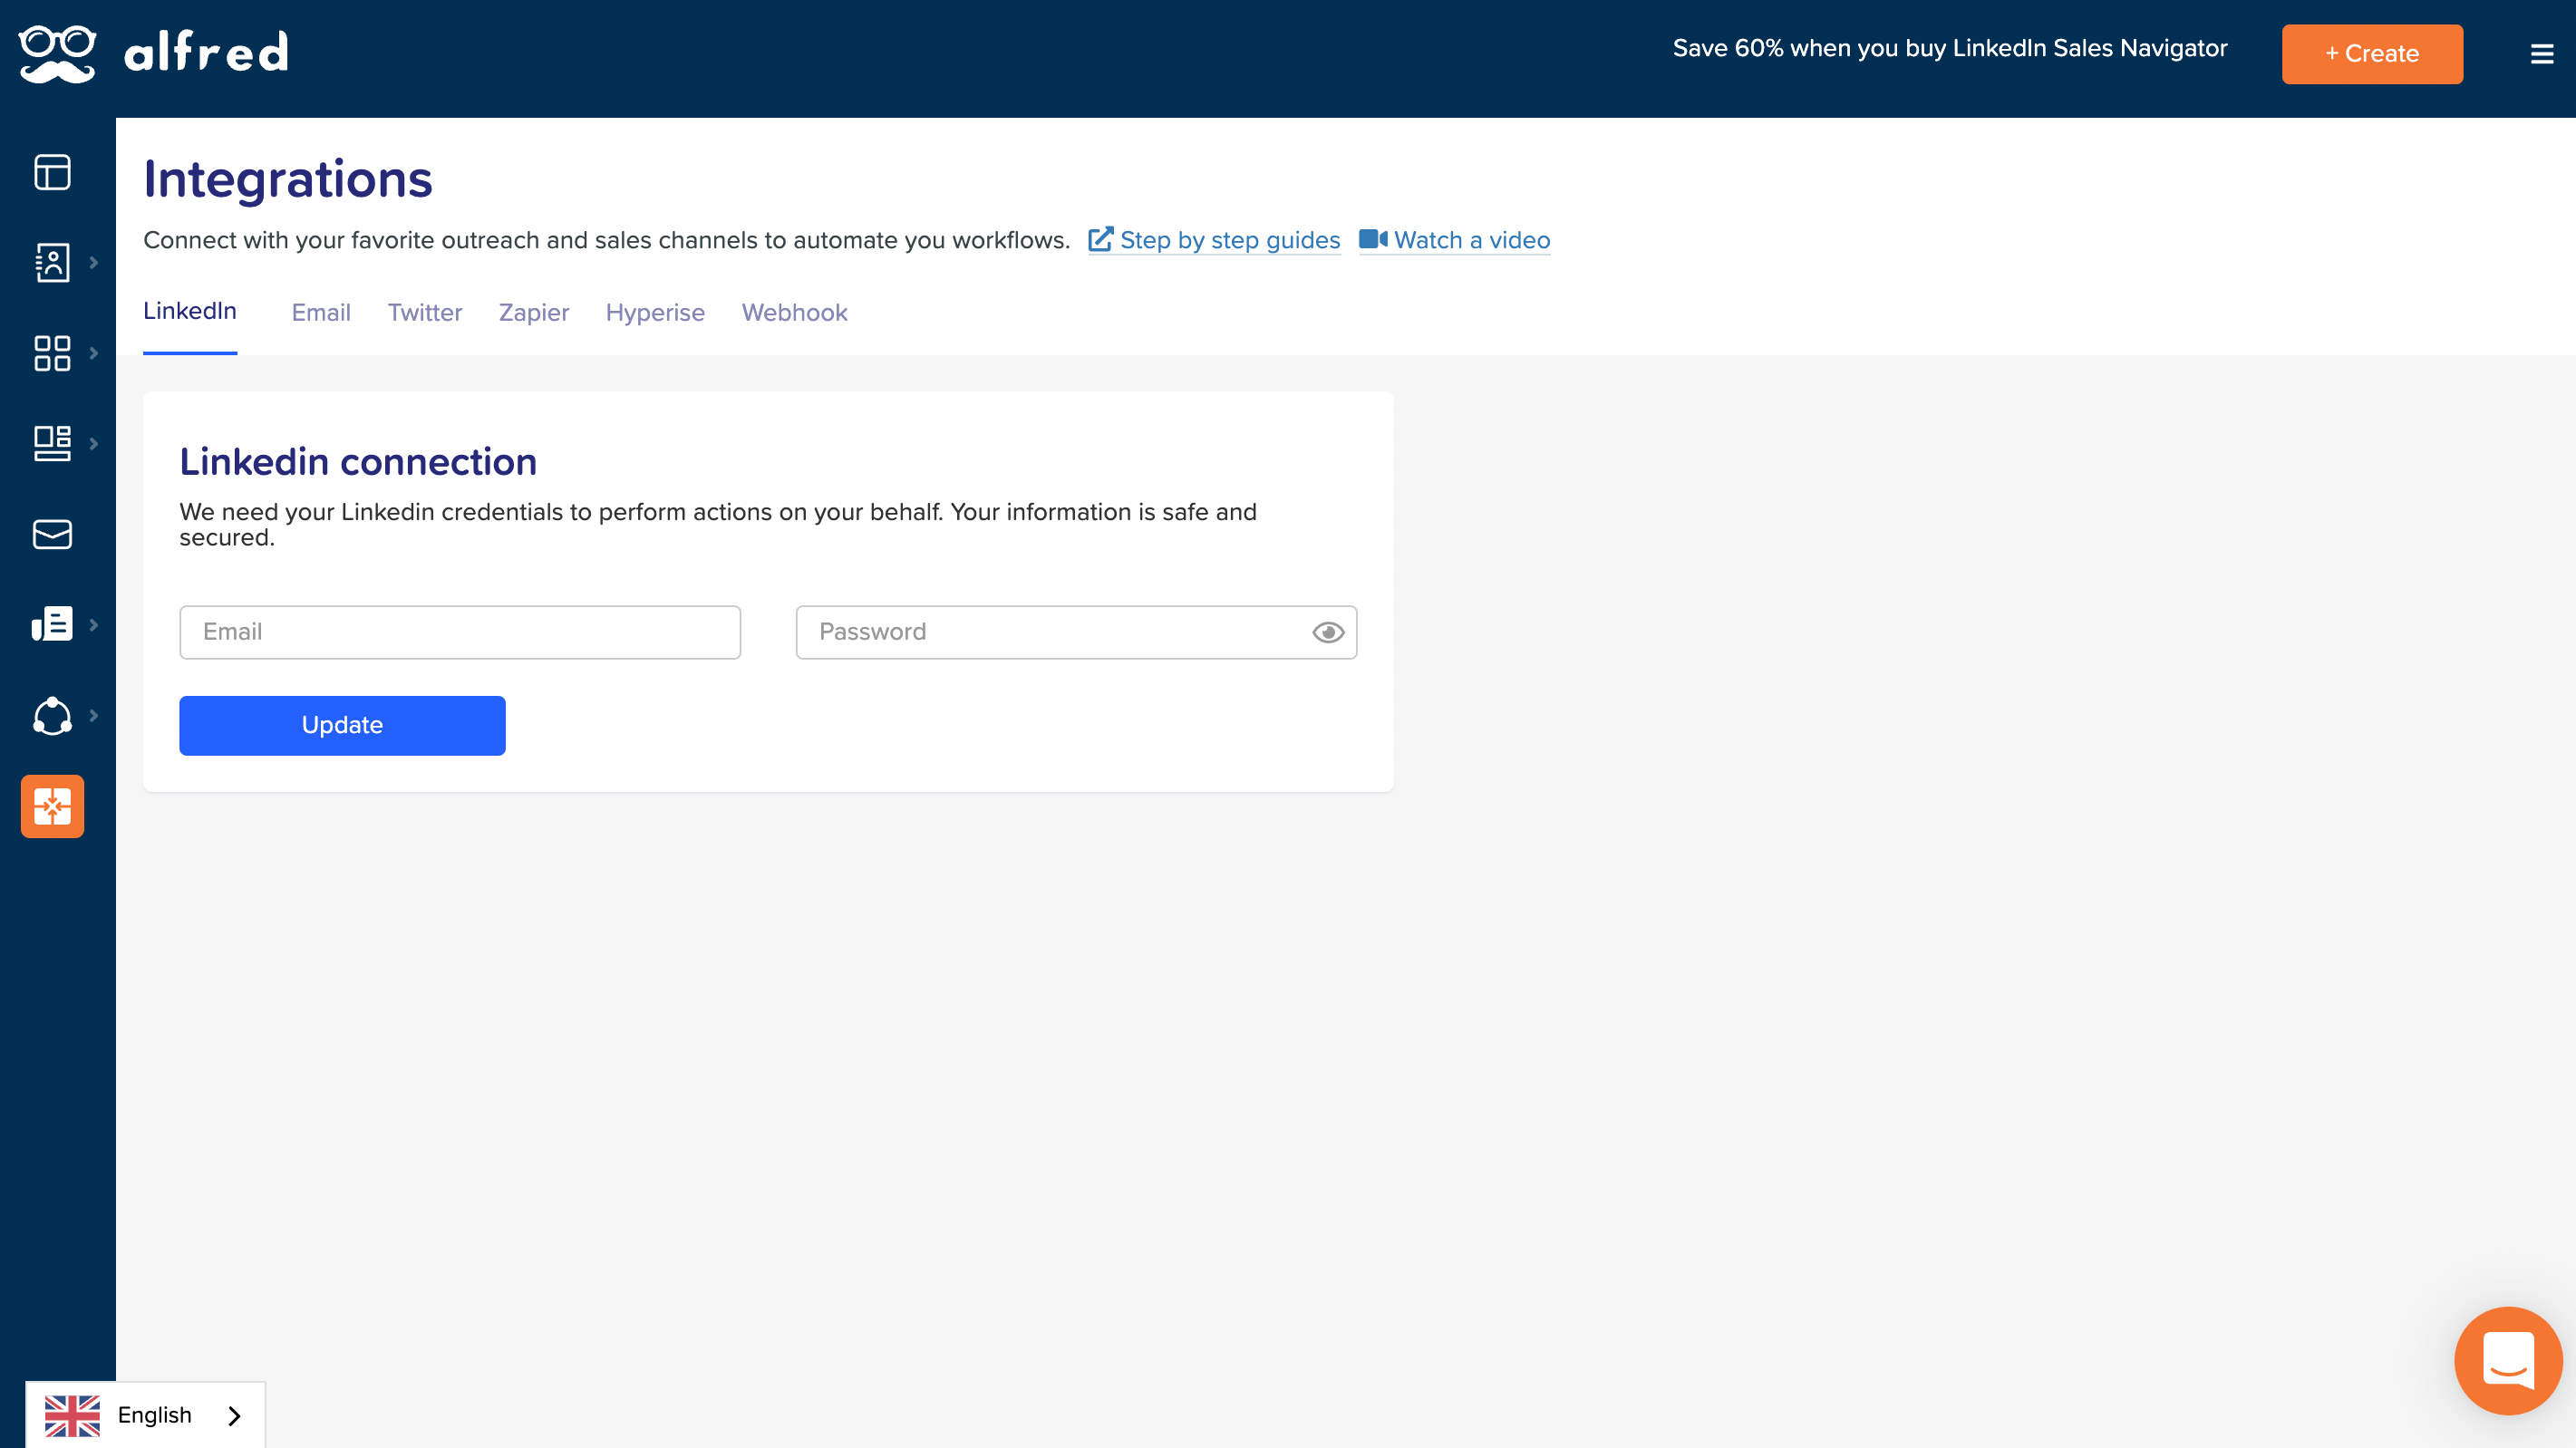
Task: Click inside the Email input field
Action: pos(459,631)
